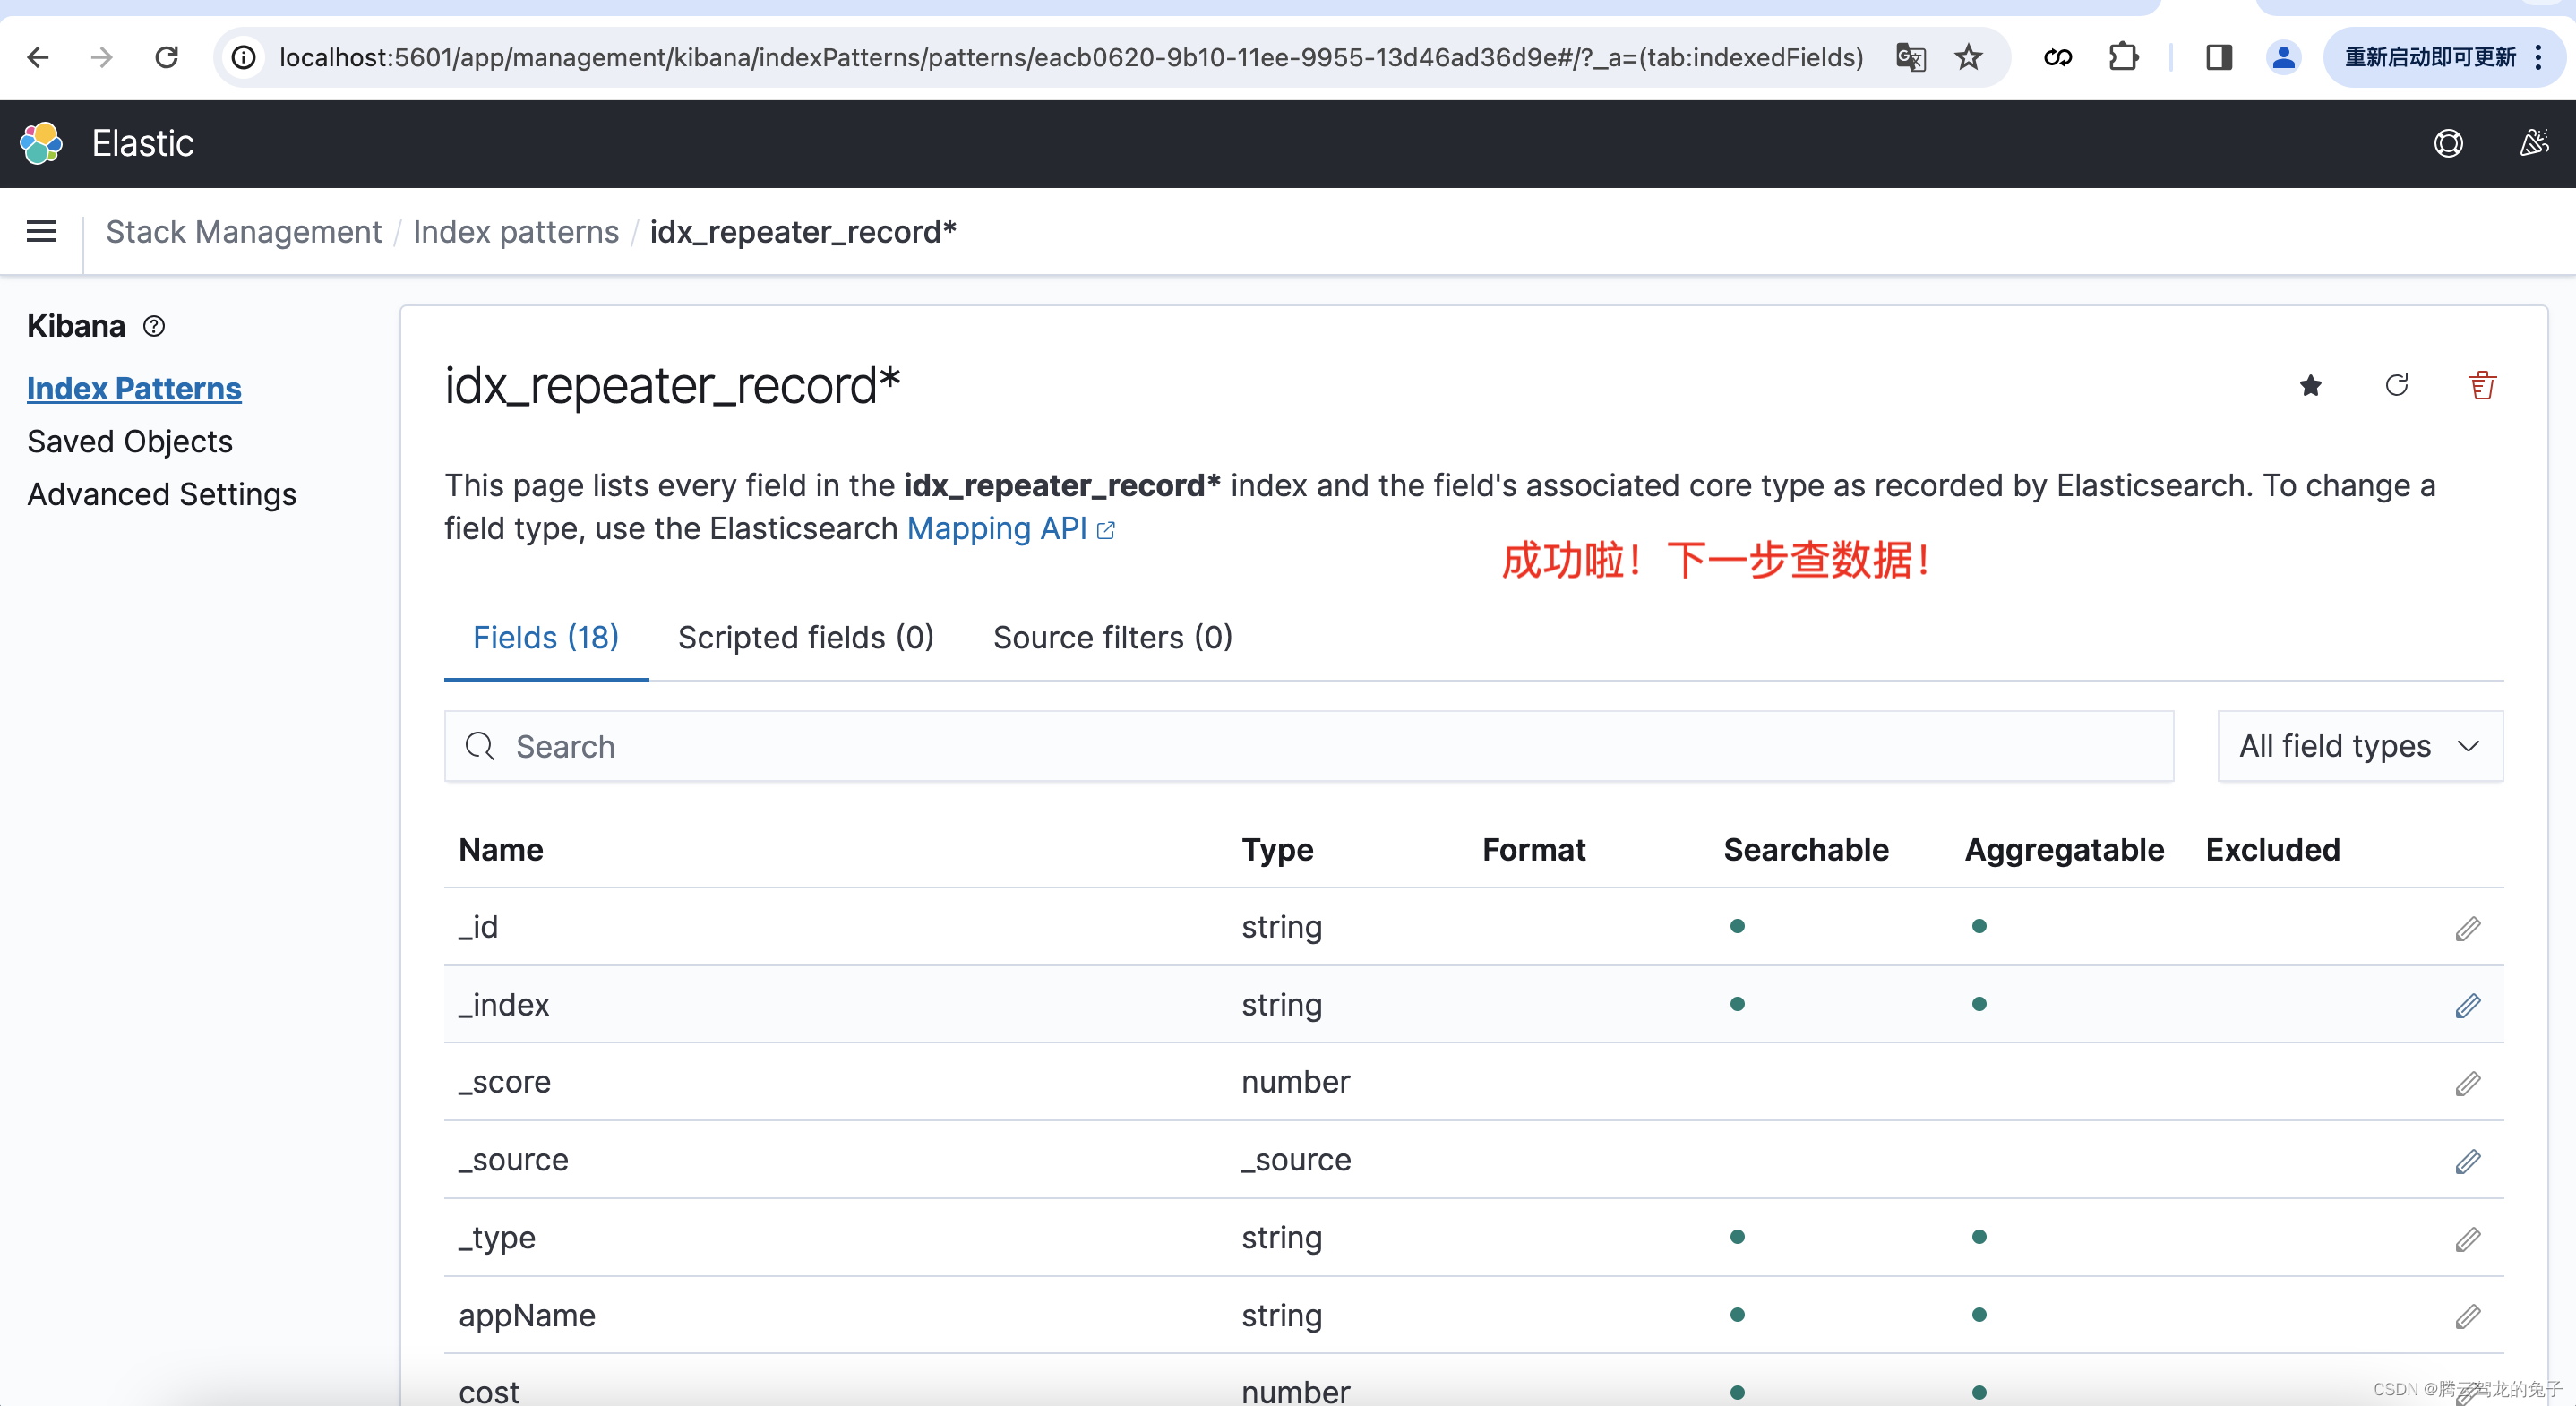Bookmark this page with the star
The image size is (2576, 1406).
click(1968, 58)
